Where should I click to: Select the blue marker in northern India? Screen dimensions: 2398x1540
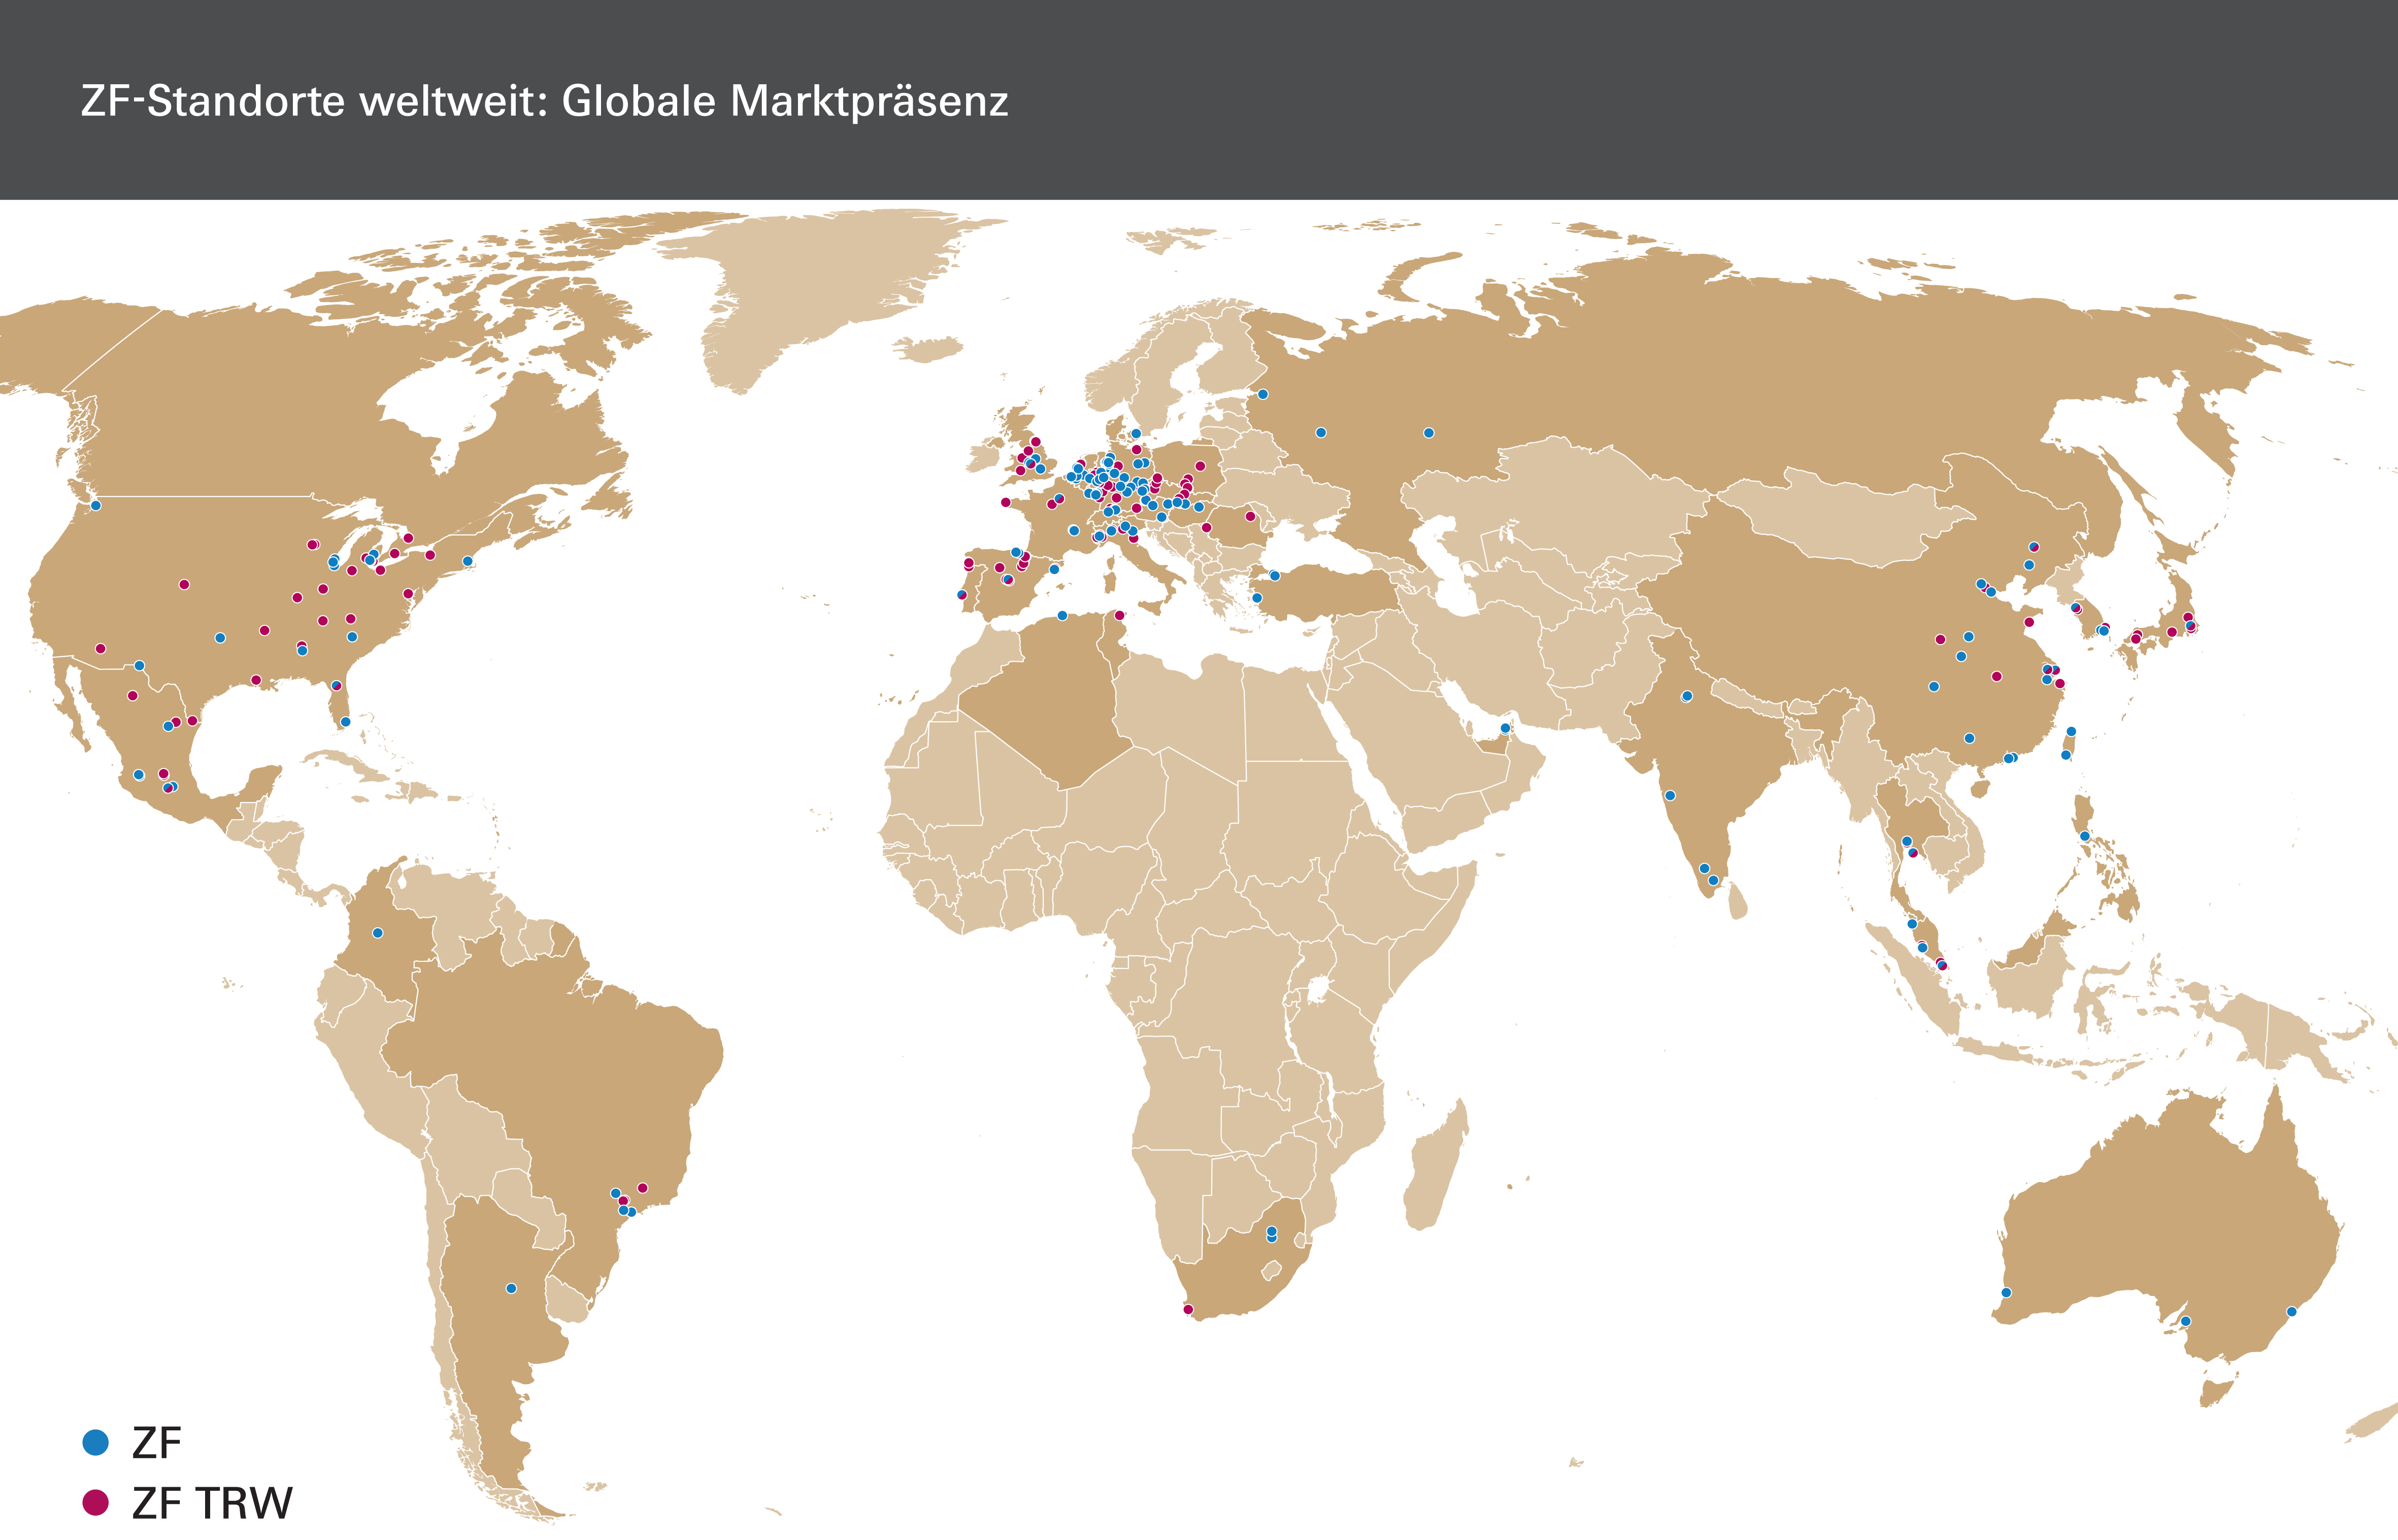click(1687, 696)
